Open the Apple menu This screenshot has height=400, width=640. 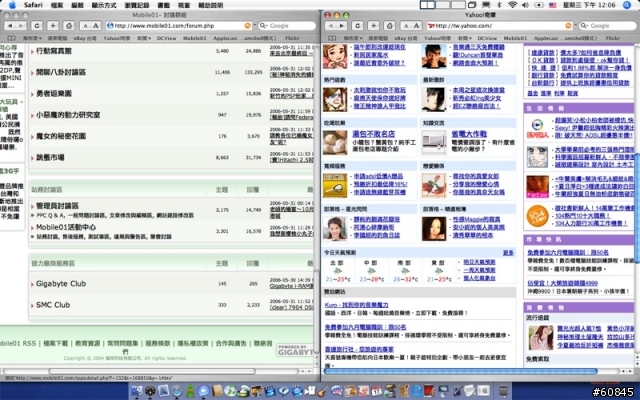12,5
